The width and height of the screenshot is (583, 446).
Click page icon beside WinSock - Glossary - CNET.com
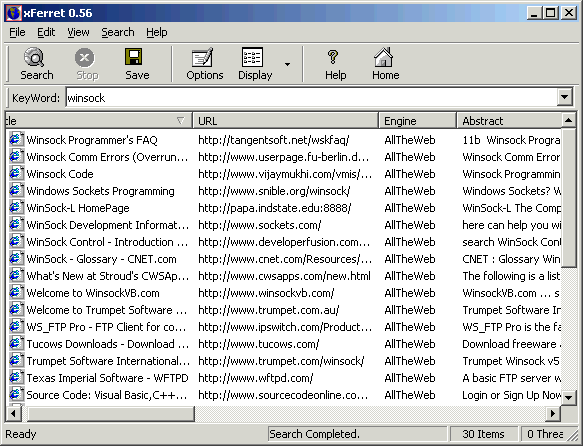point(17,259)
